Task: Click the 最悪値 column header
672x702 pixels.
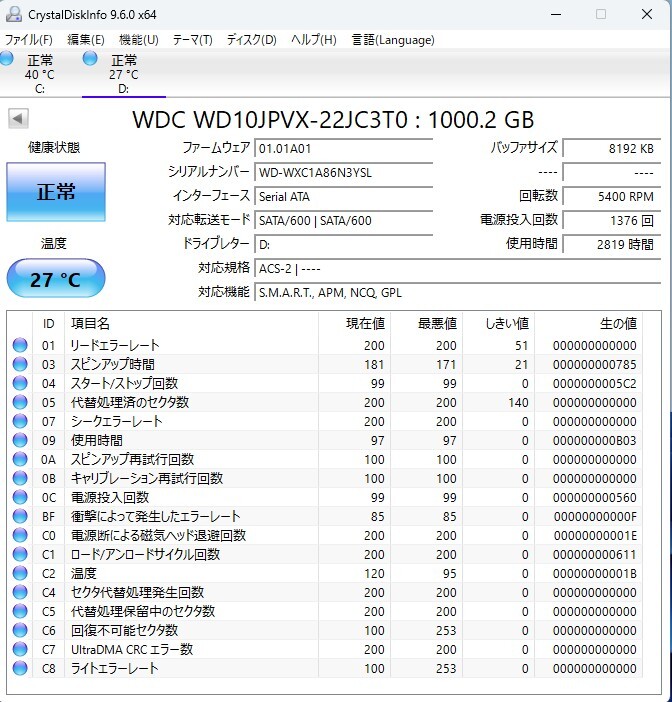Action: (x=426, y=323)
